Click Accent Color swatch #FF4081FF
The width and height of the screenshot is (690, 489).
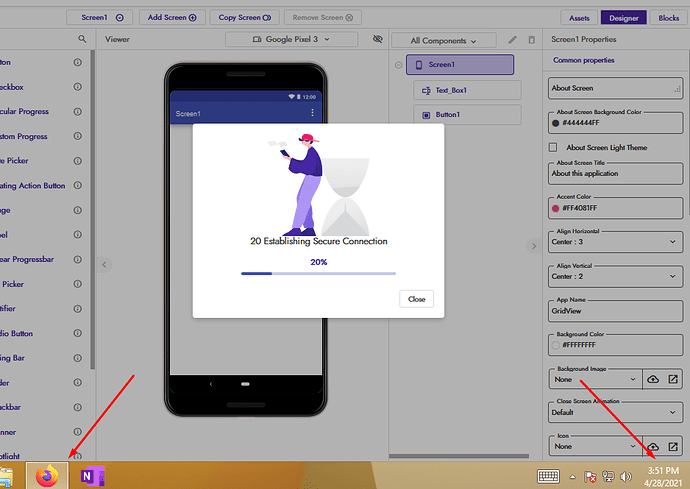[x=555, y=208]
